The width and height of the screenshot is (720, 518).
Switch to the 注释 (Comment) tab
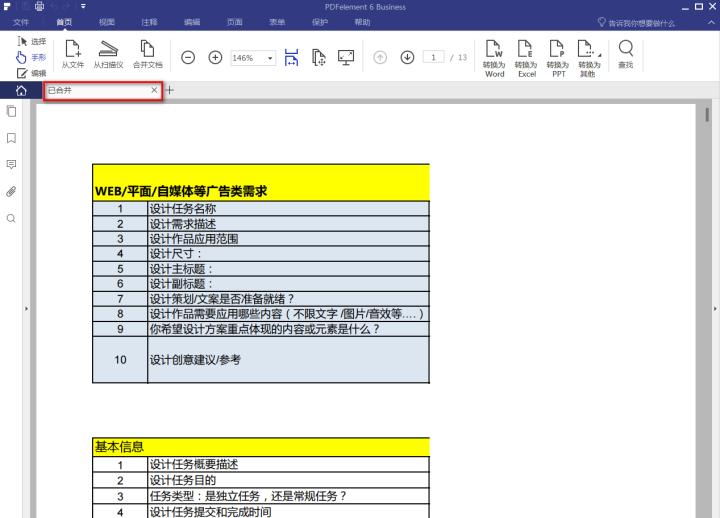149,22
